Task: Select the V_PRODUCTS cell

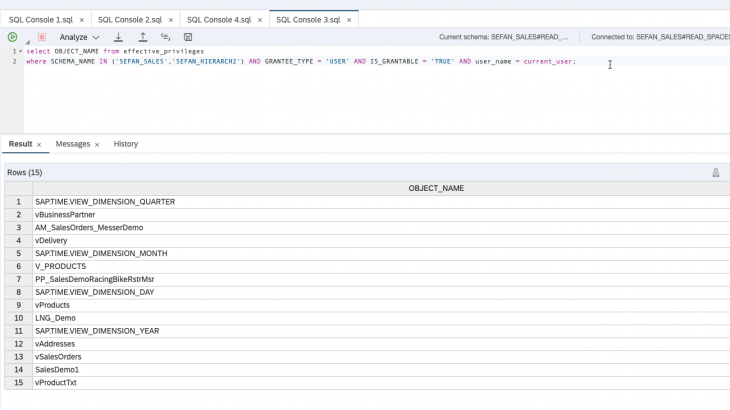Action: click(x=381, y=266)
